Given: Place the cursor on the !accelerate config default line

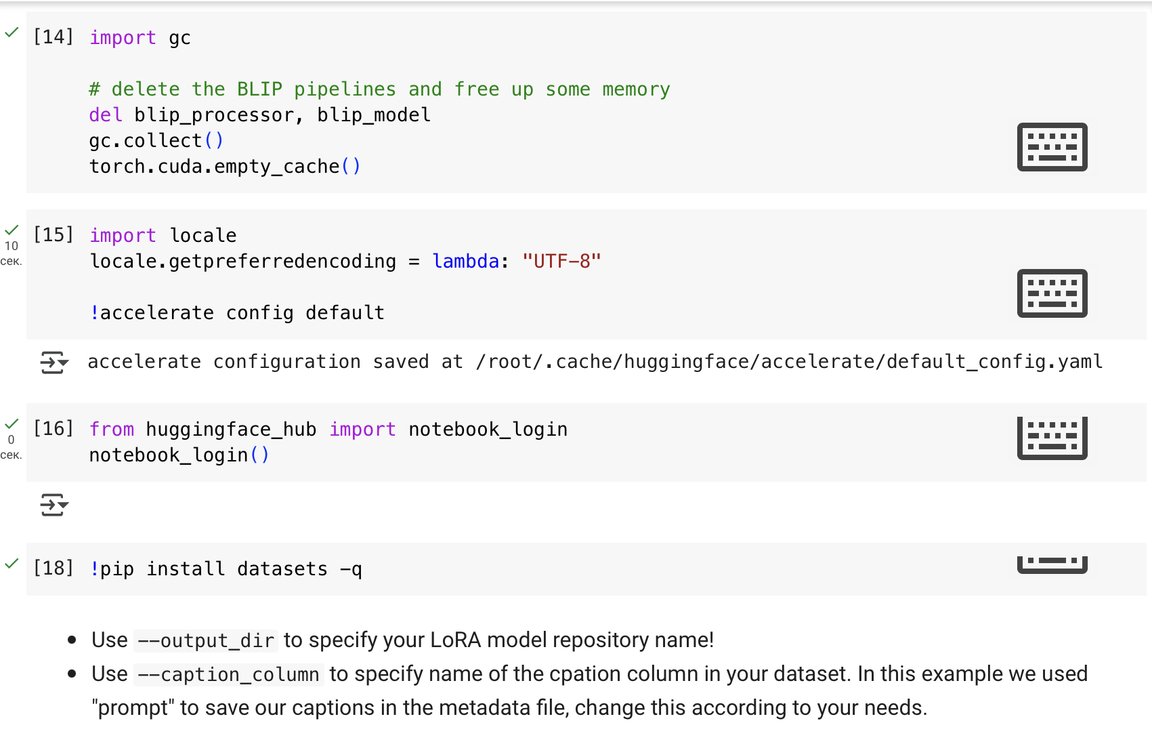Looking at the screenshot, I should [237, 313].
